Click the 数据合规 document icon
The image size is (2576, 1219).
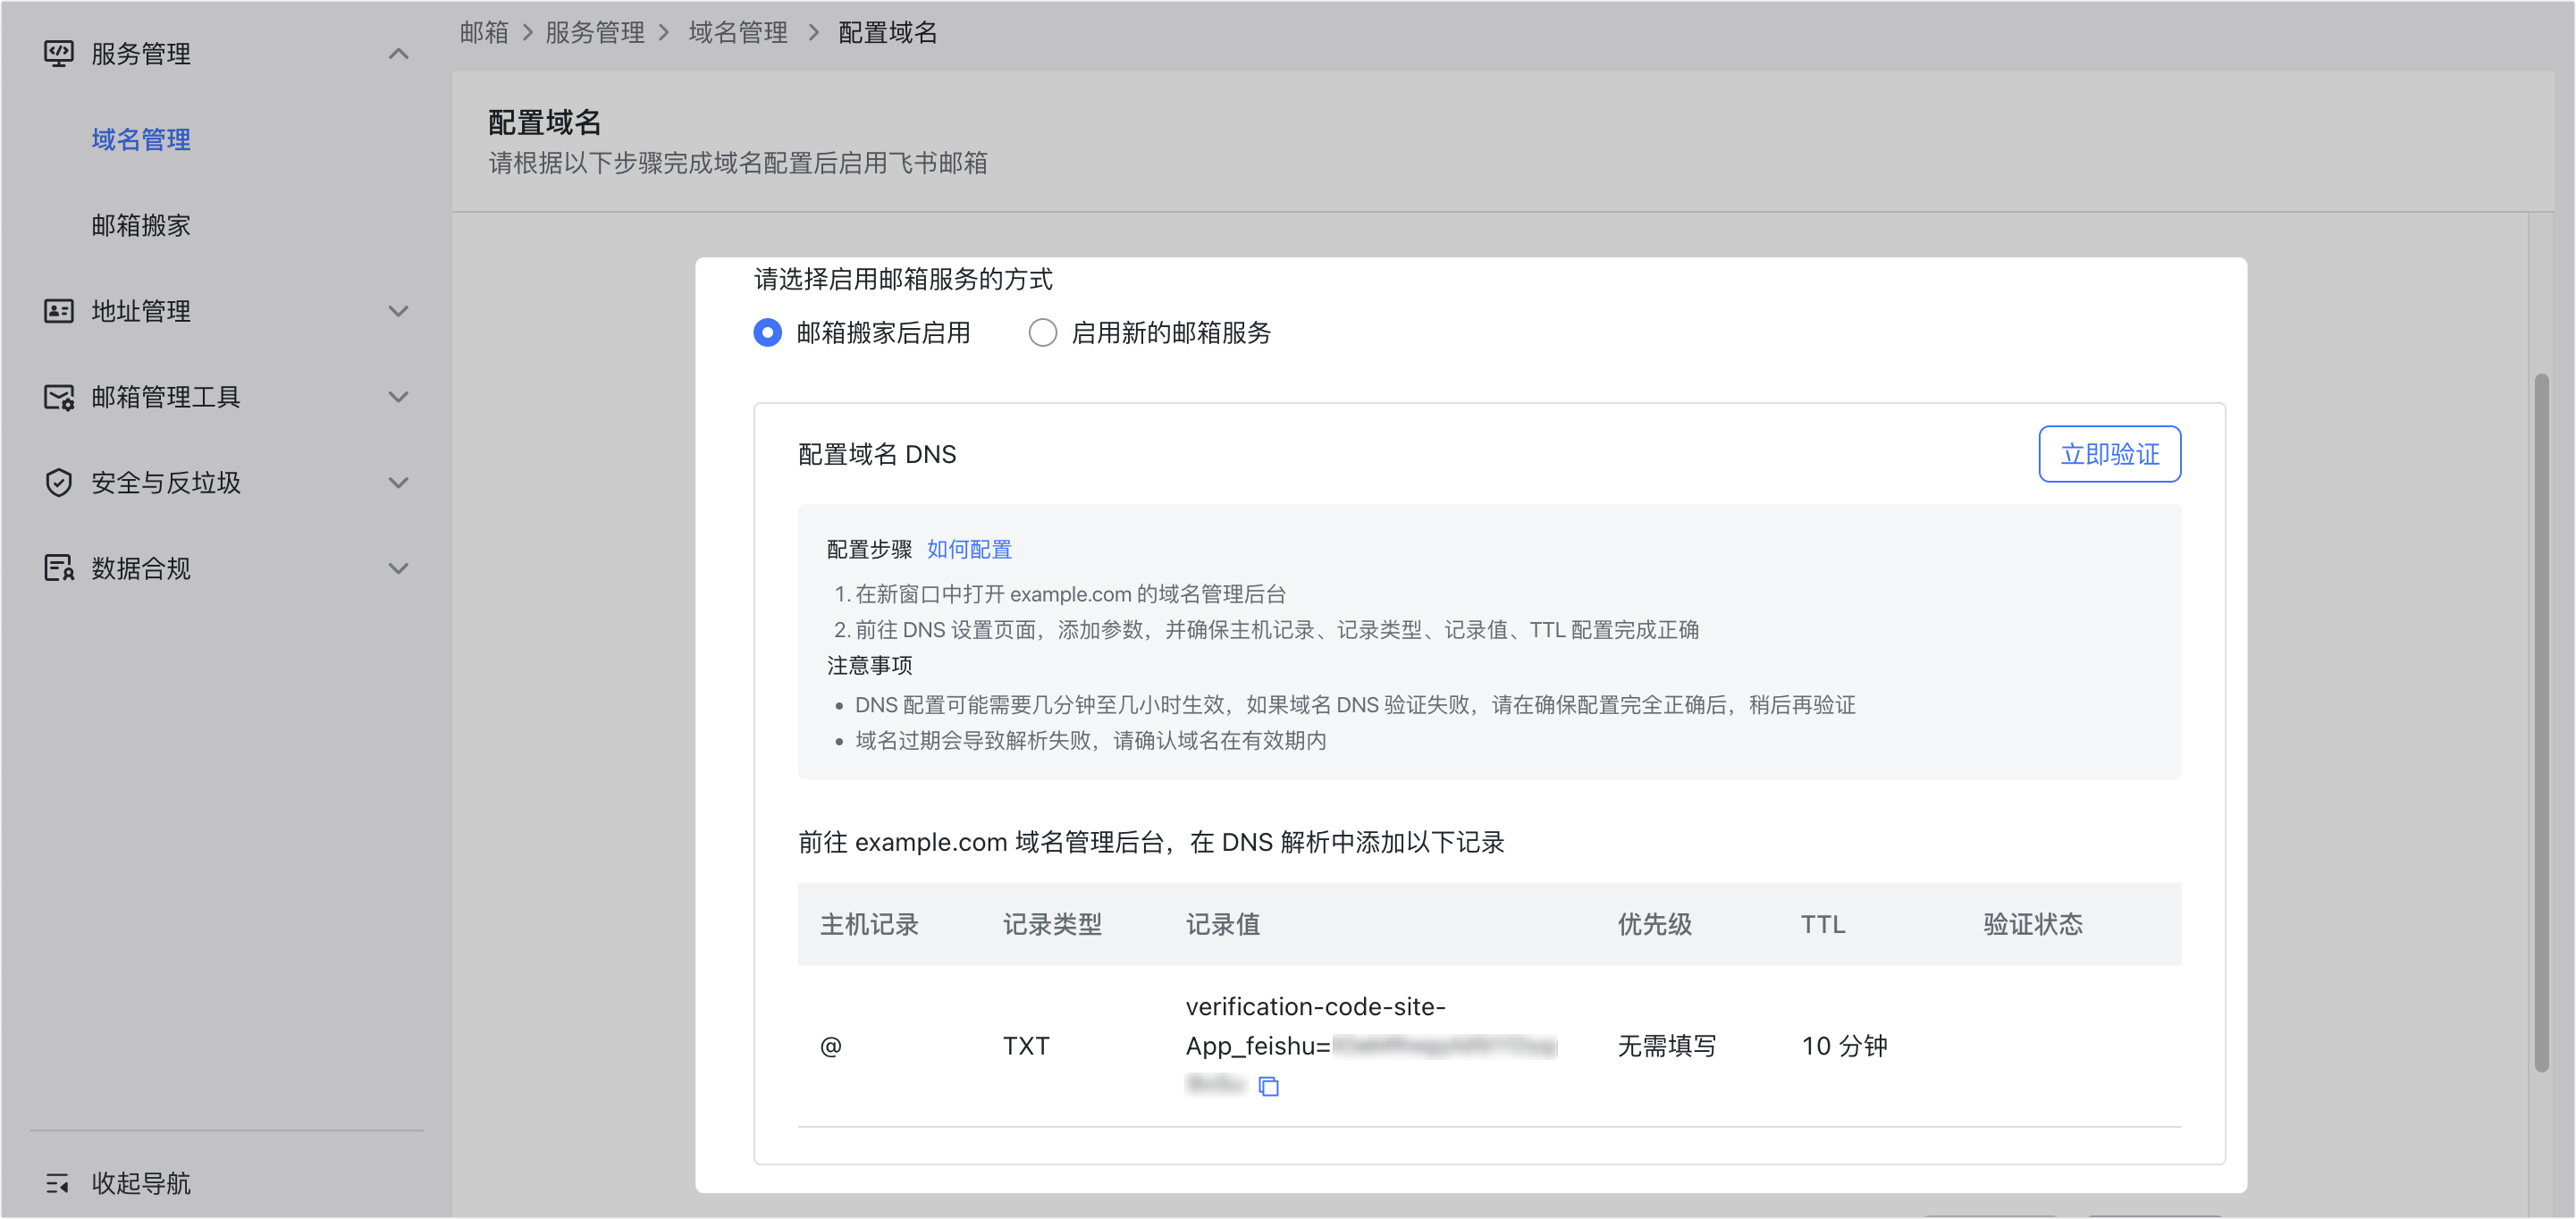58,568
